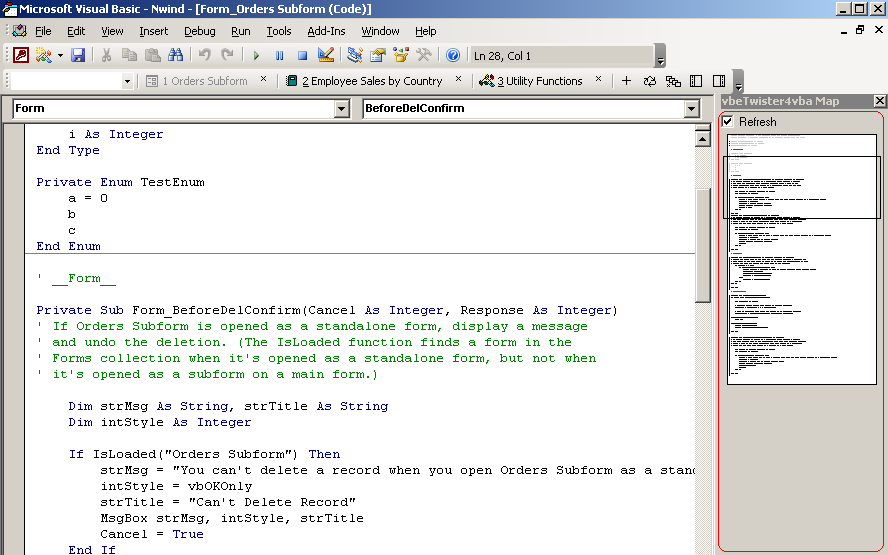
Task: Toggle the right panel layout icon
Action: coord(719,81)
